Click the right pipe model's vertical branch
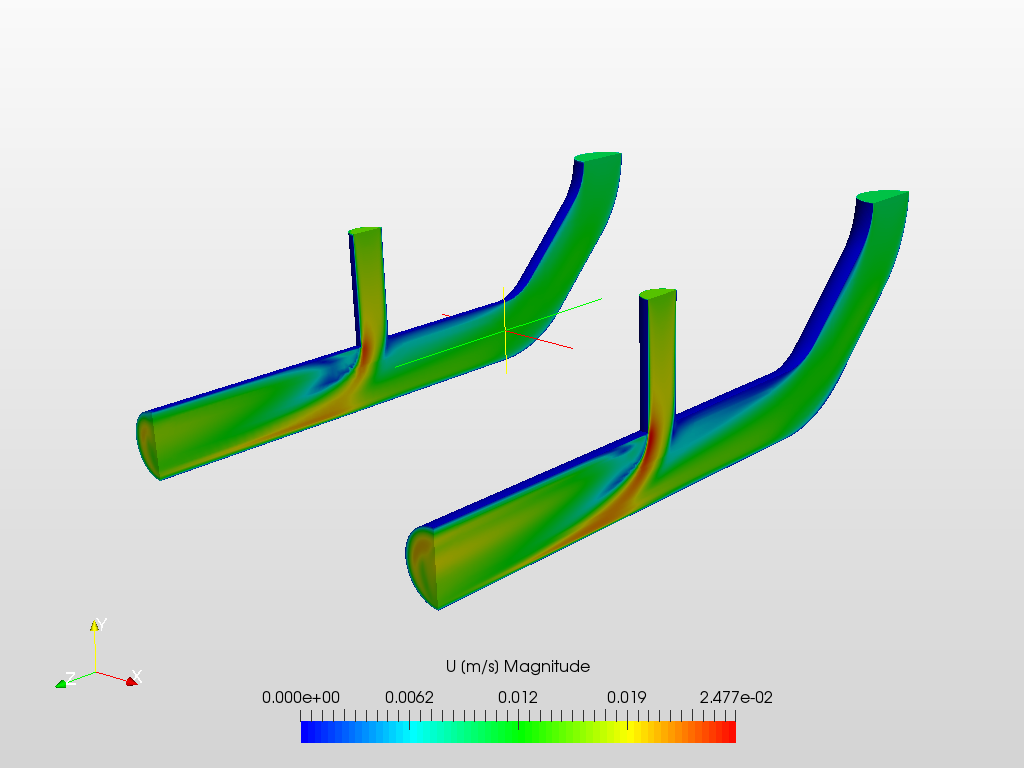Viewport: 1024px width, 768px height. click(658, 359)
